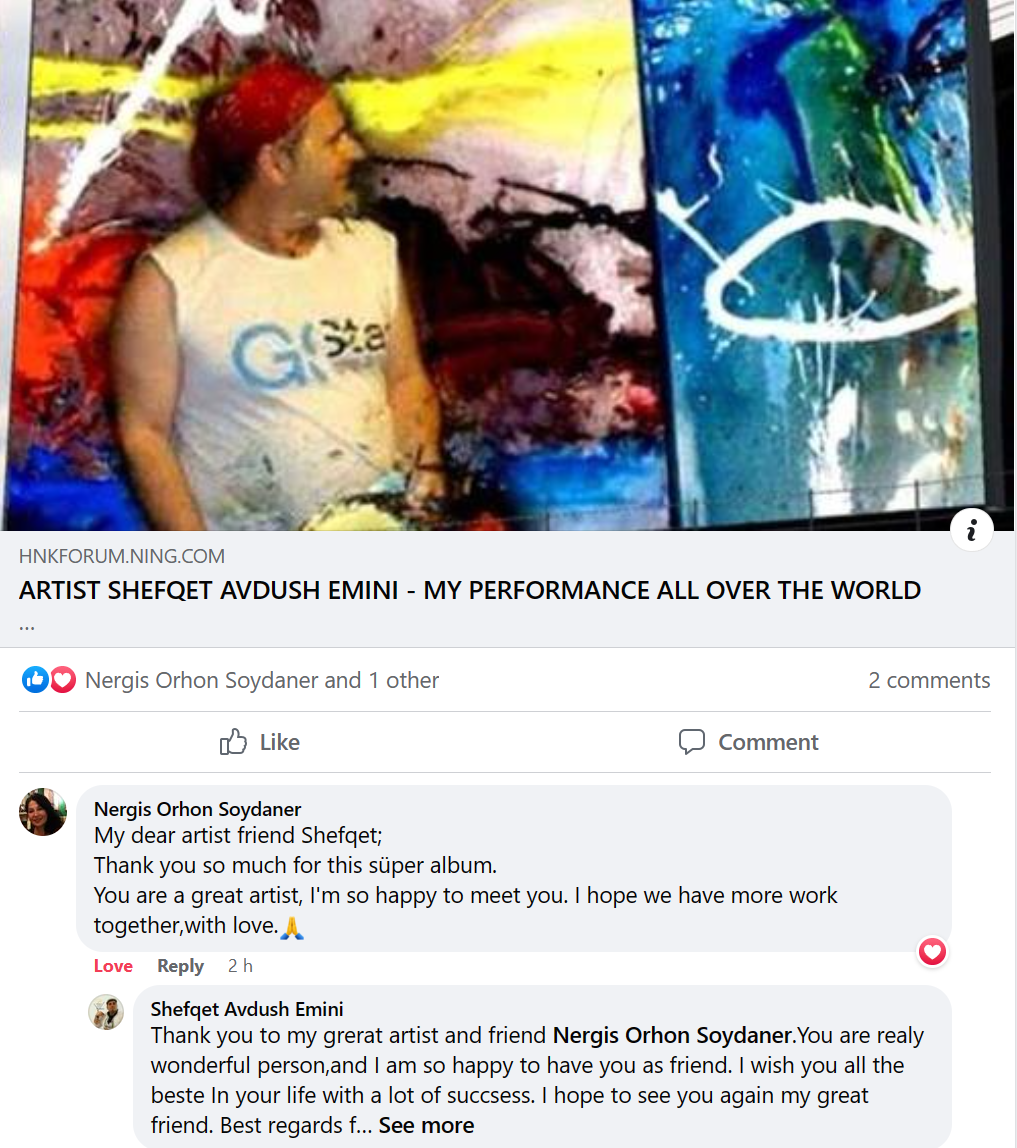
Task: Open Nergis Orhon Soydaner's profile picture
Action: [x=43, y=812]
